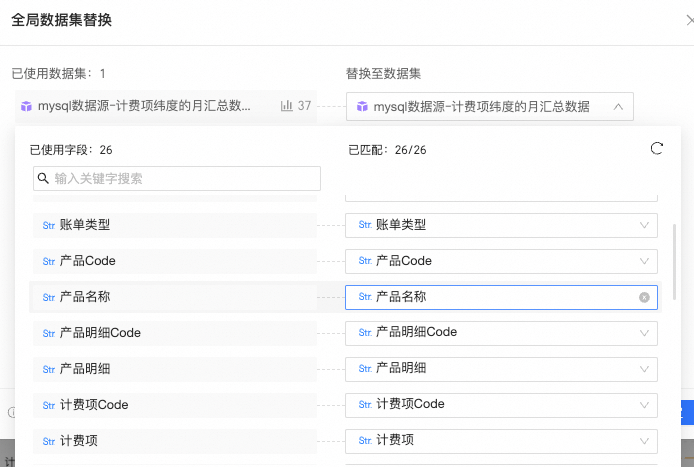Click the 已使用数据集: 1 label
694x467 pixels.
(58, 73)
